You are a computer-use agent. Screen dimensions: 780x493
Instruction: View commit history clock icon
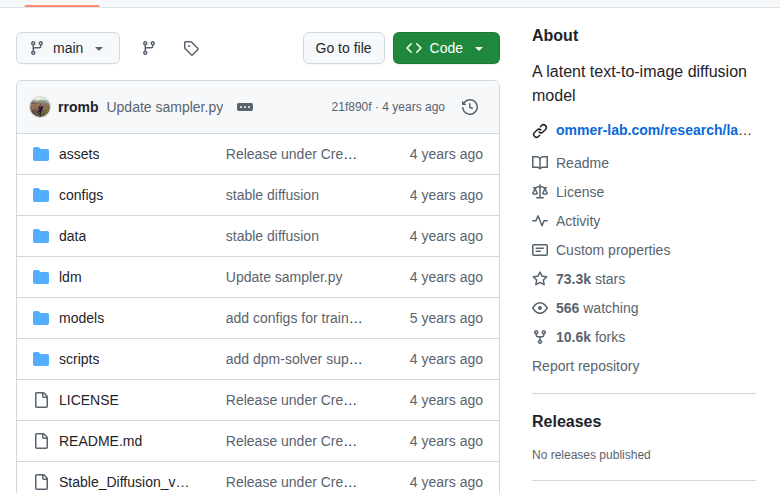(x=470, y=107)
